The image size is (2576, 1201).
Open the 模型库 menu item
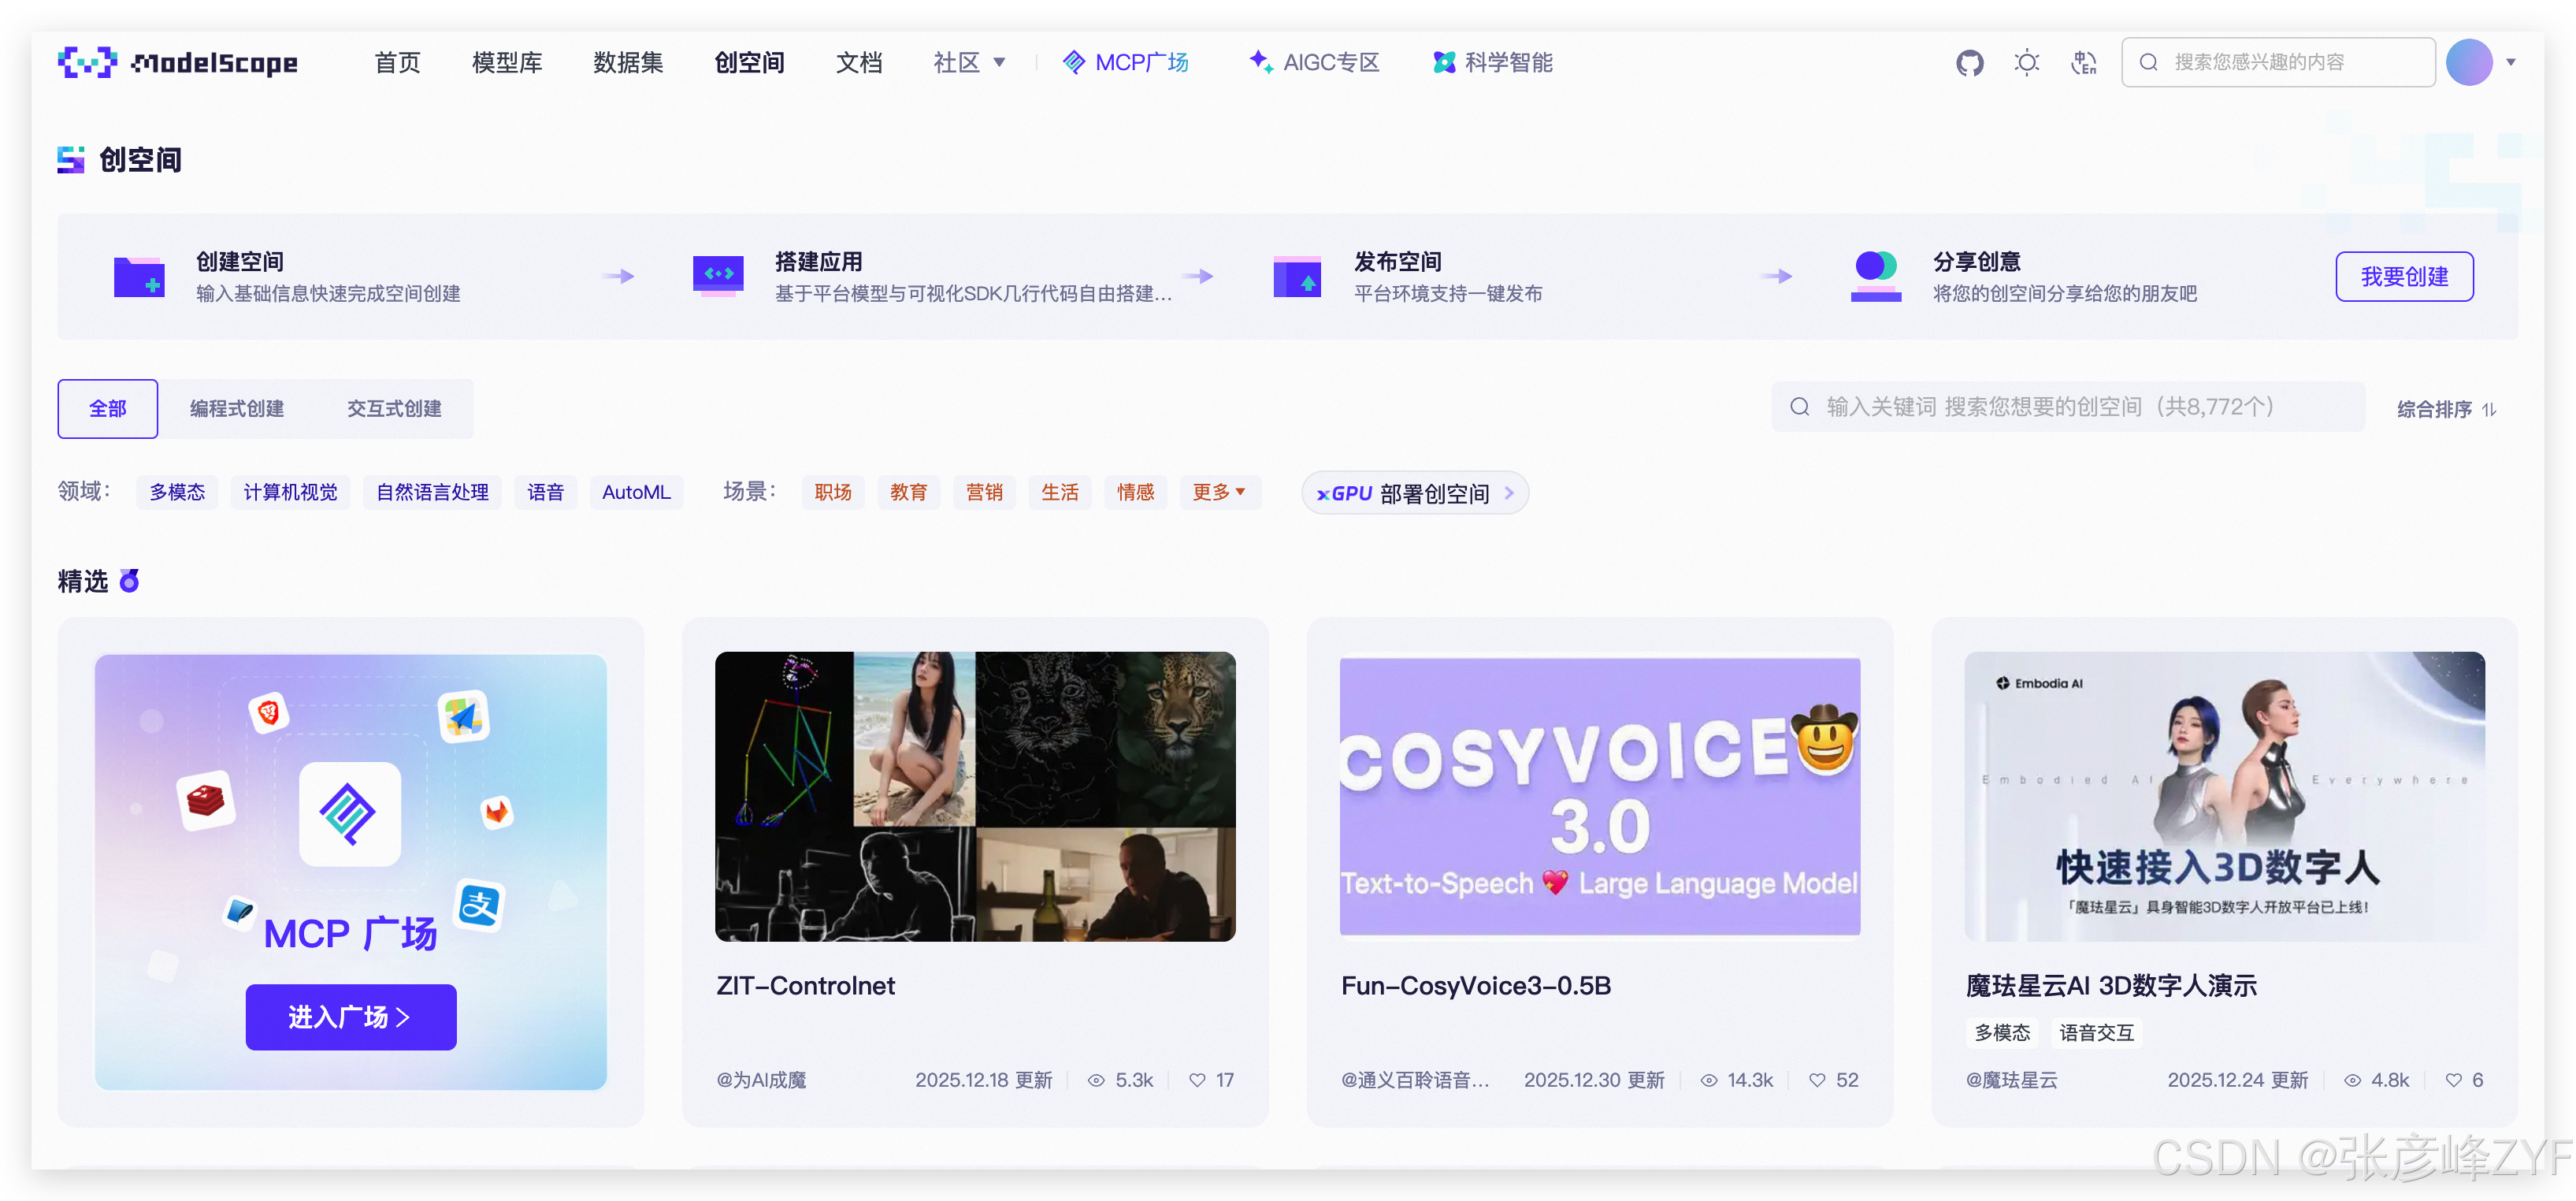click(507, 63)
